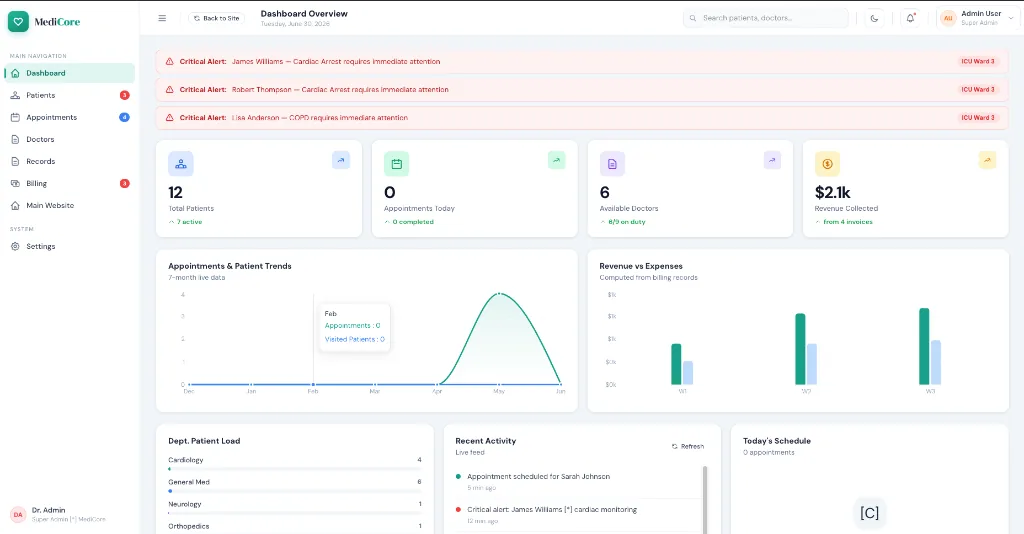The height and width of the screenshot is (534, 1024).
Task: Open Appointments in the sidebar
Action: pyautogui.click(x=69, y=118)
